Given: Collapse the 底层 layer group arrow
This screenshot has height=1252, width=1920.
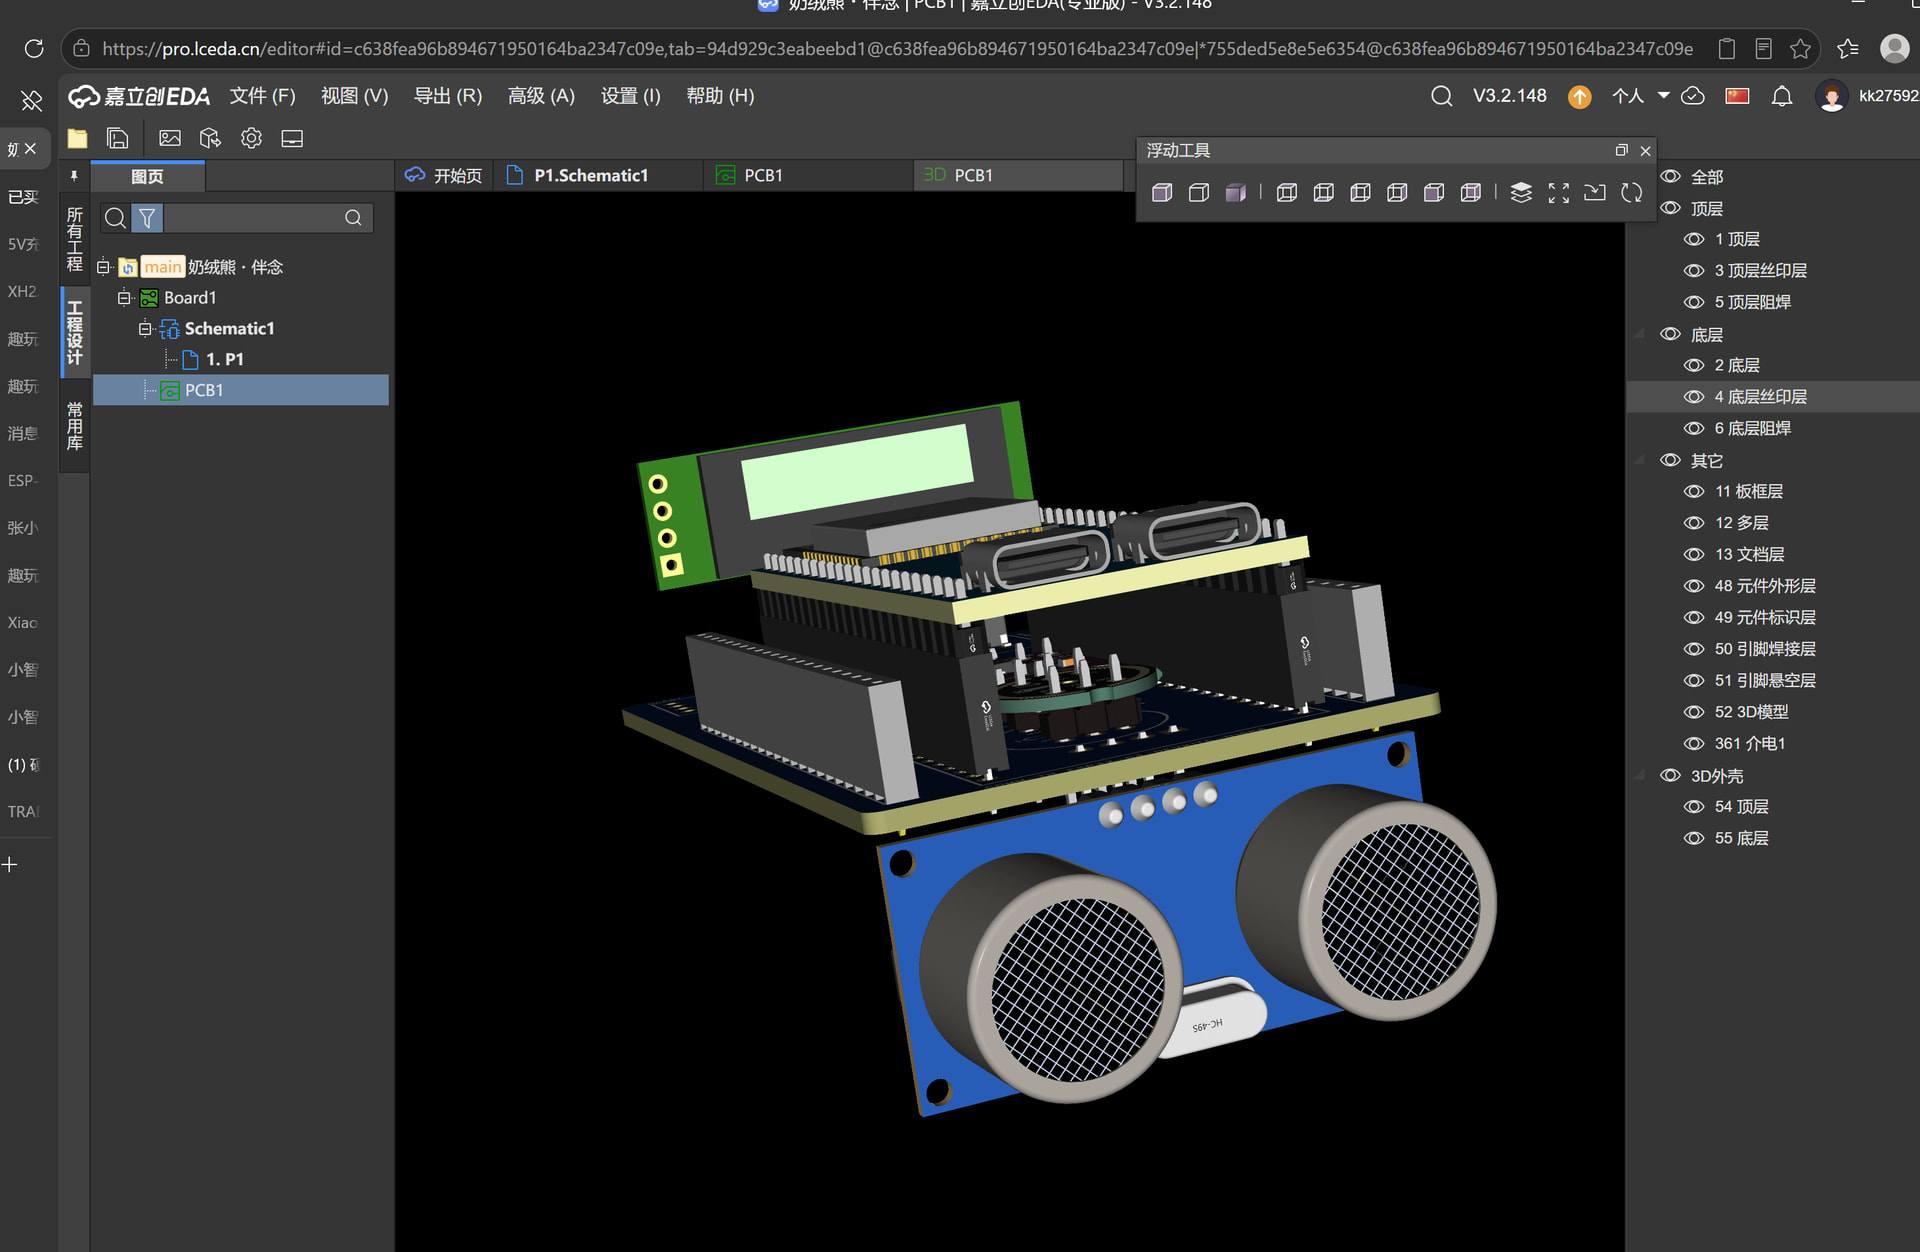Looking at the screenshot, I should (1640, 334).
